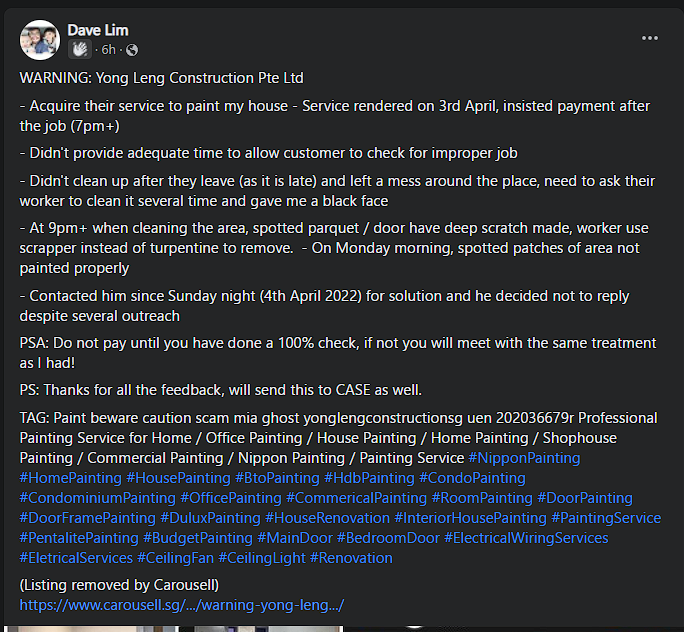The width and height of the screenshot is (684, 632).
Task: Open the #DoorPainting hashtag
Action: click(x=585, y=498)
